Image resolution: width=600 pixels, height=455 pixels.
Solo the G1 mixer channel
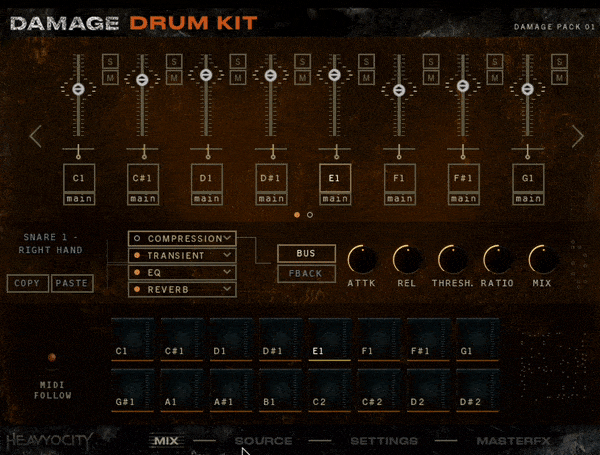[559, 61]
